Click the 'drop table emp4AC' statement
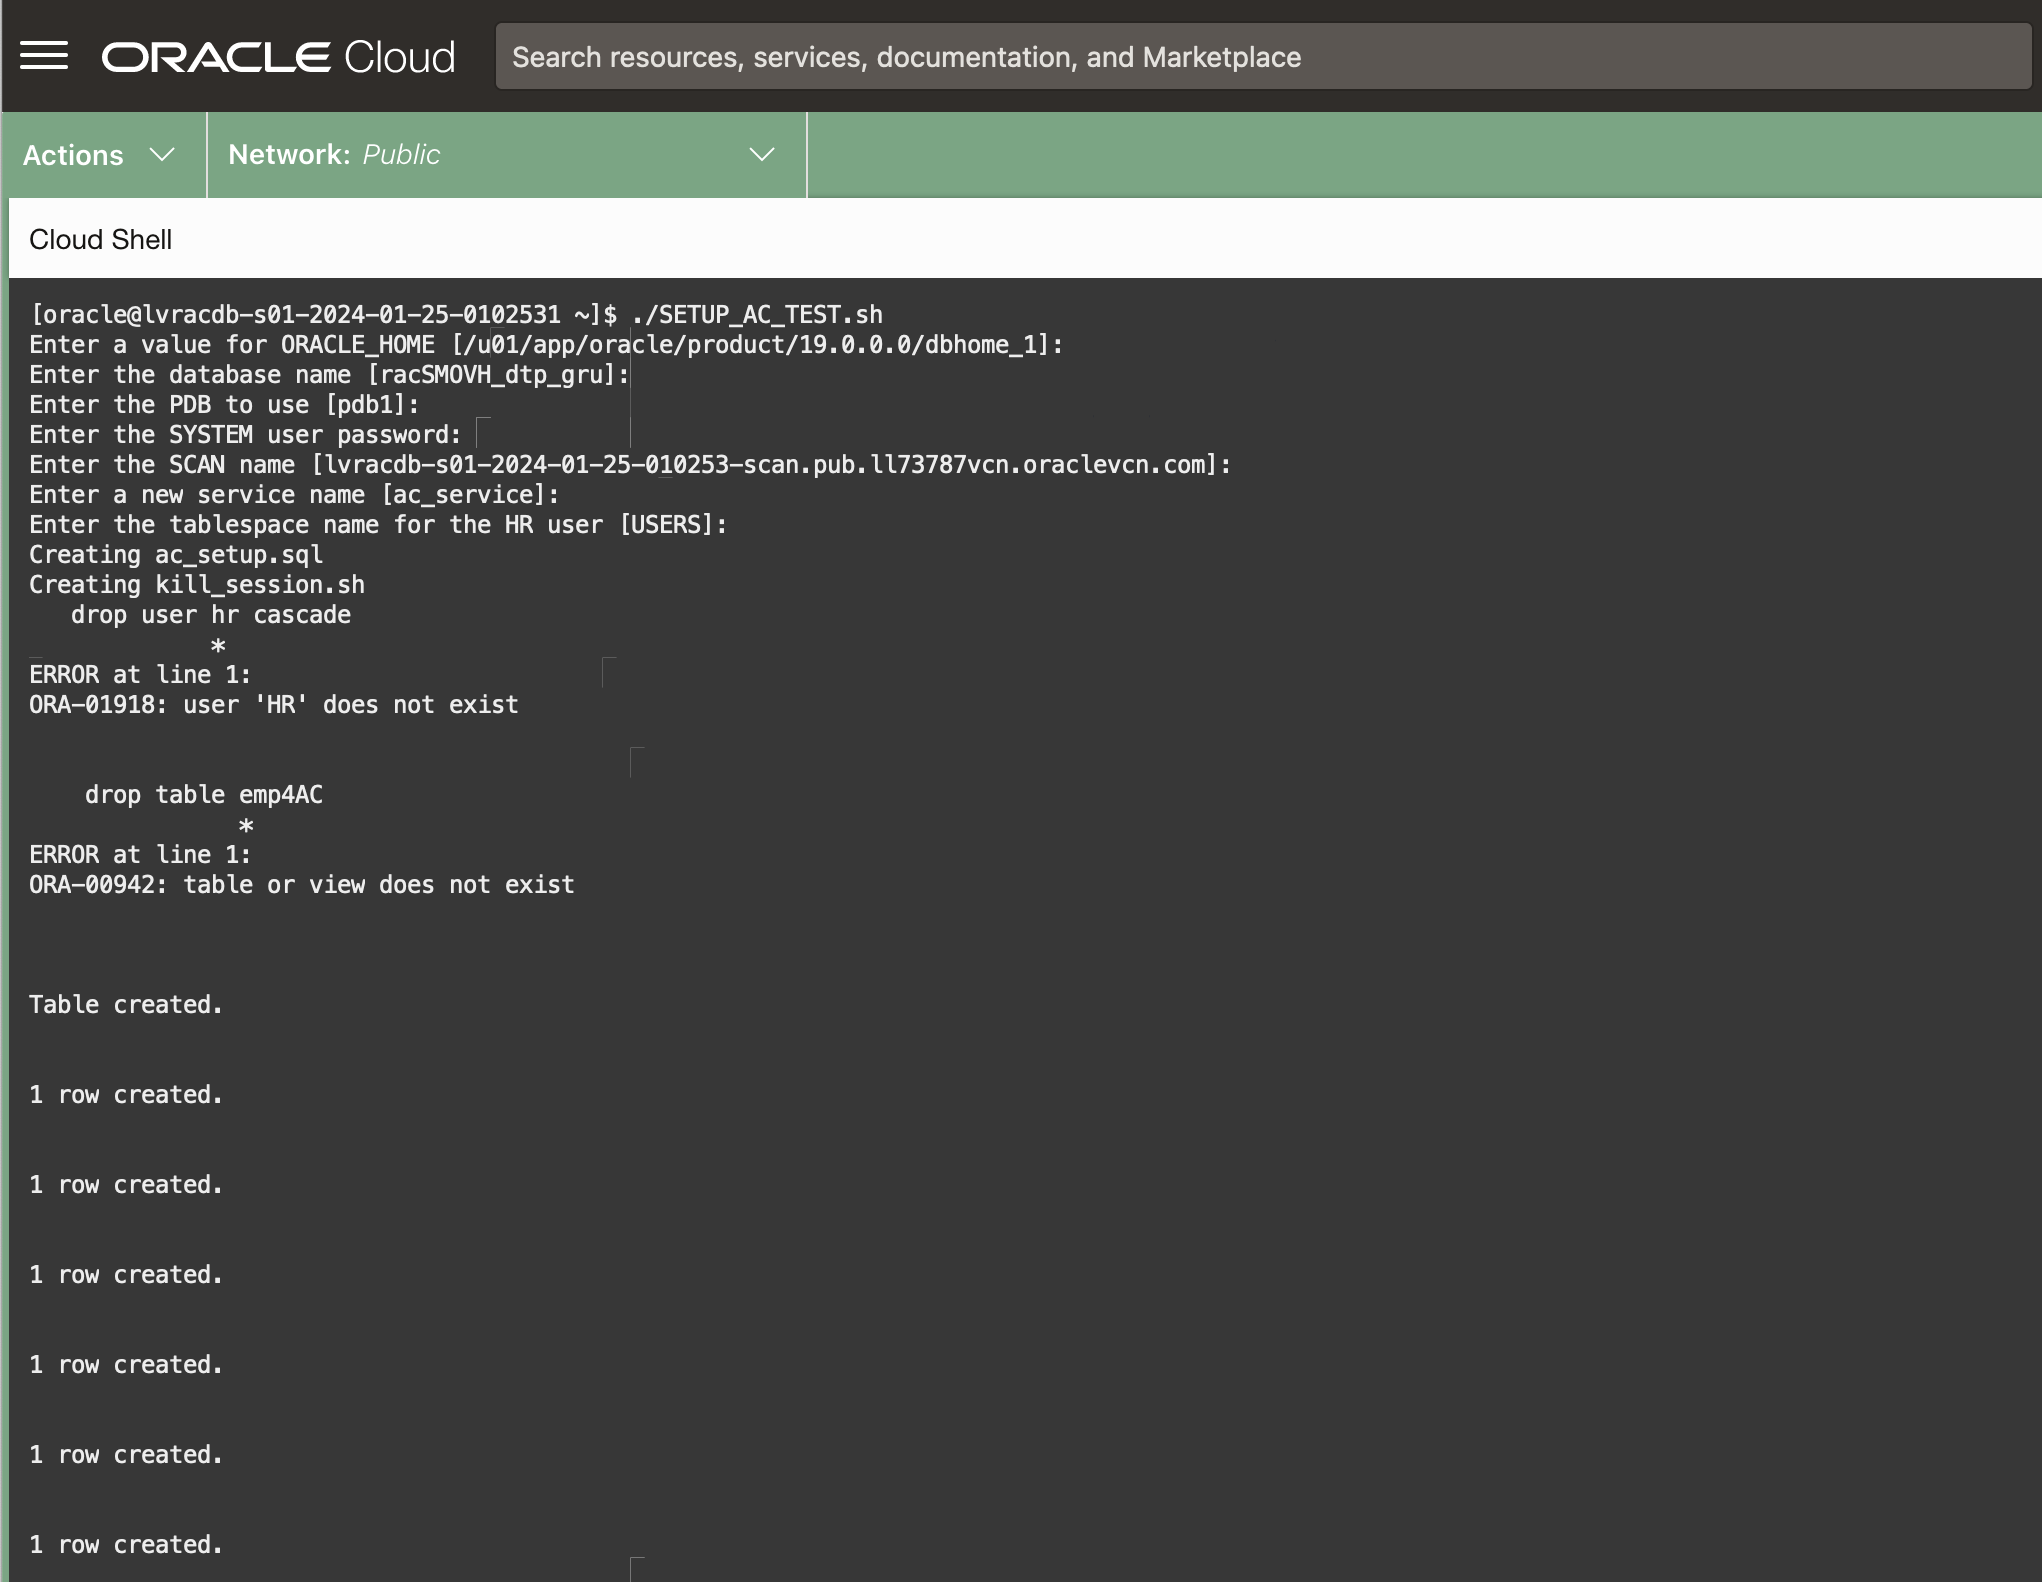 pyautogui.click(x=203, y=795)
